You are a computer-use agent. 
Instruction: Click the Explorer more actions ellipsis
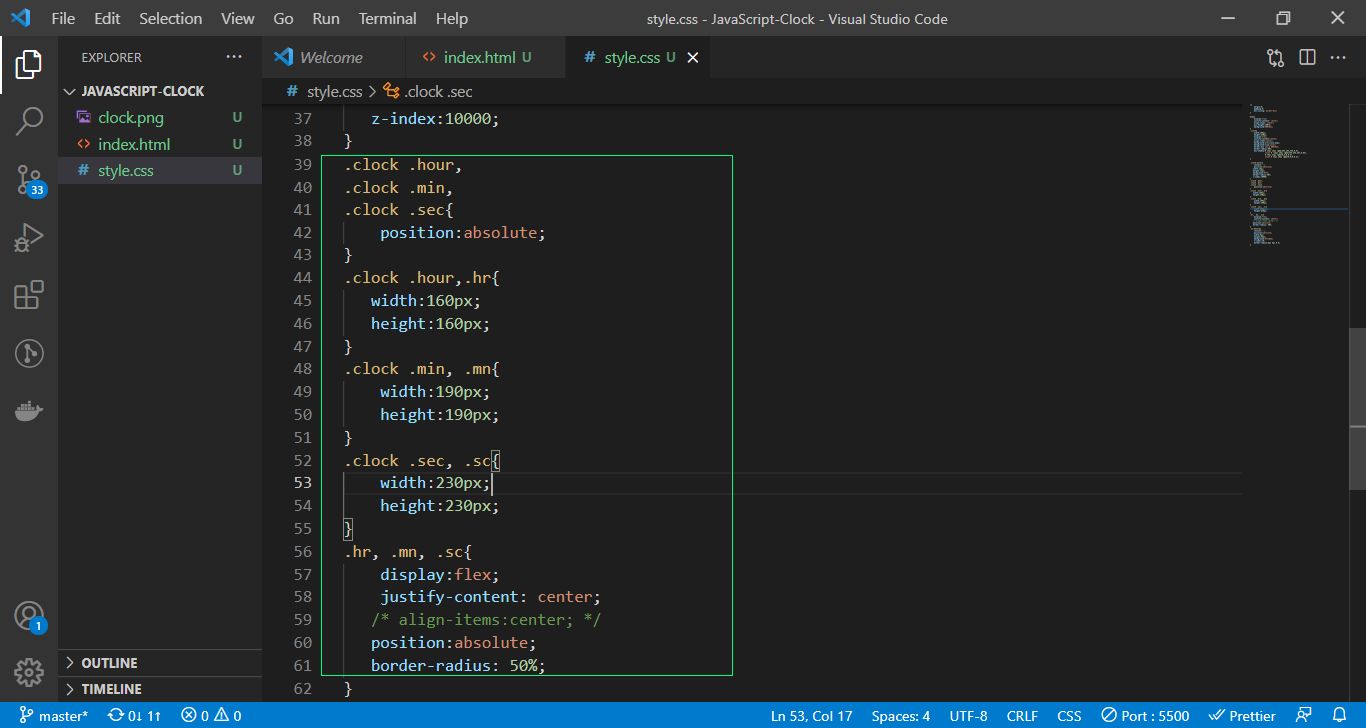(x=234, y=57)
